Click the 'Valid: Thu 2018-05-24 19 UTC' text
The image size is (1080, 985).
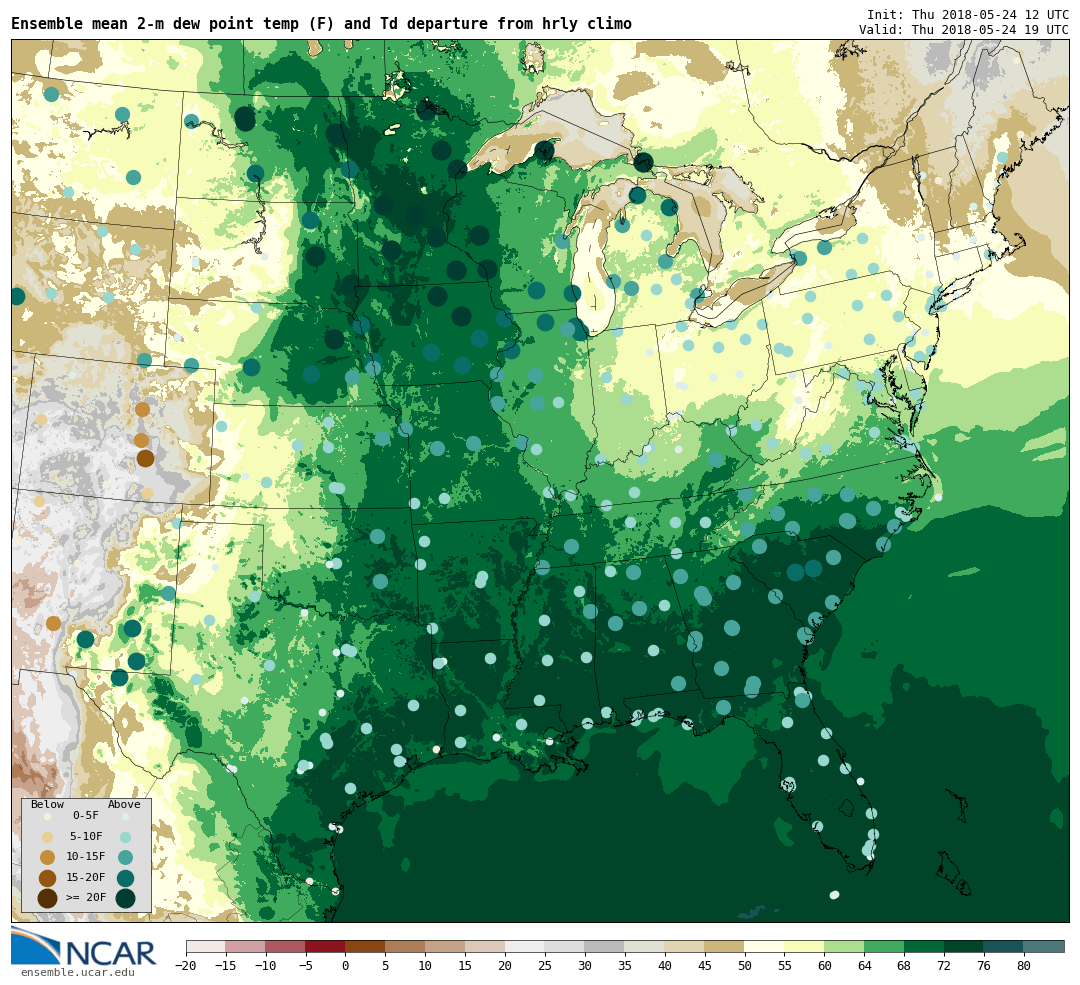(x=964, y=30)
